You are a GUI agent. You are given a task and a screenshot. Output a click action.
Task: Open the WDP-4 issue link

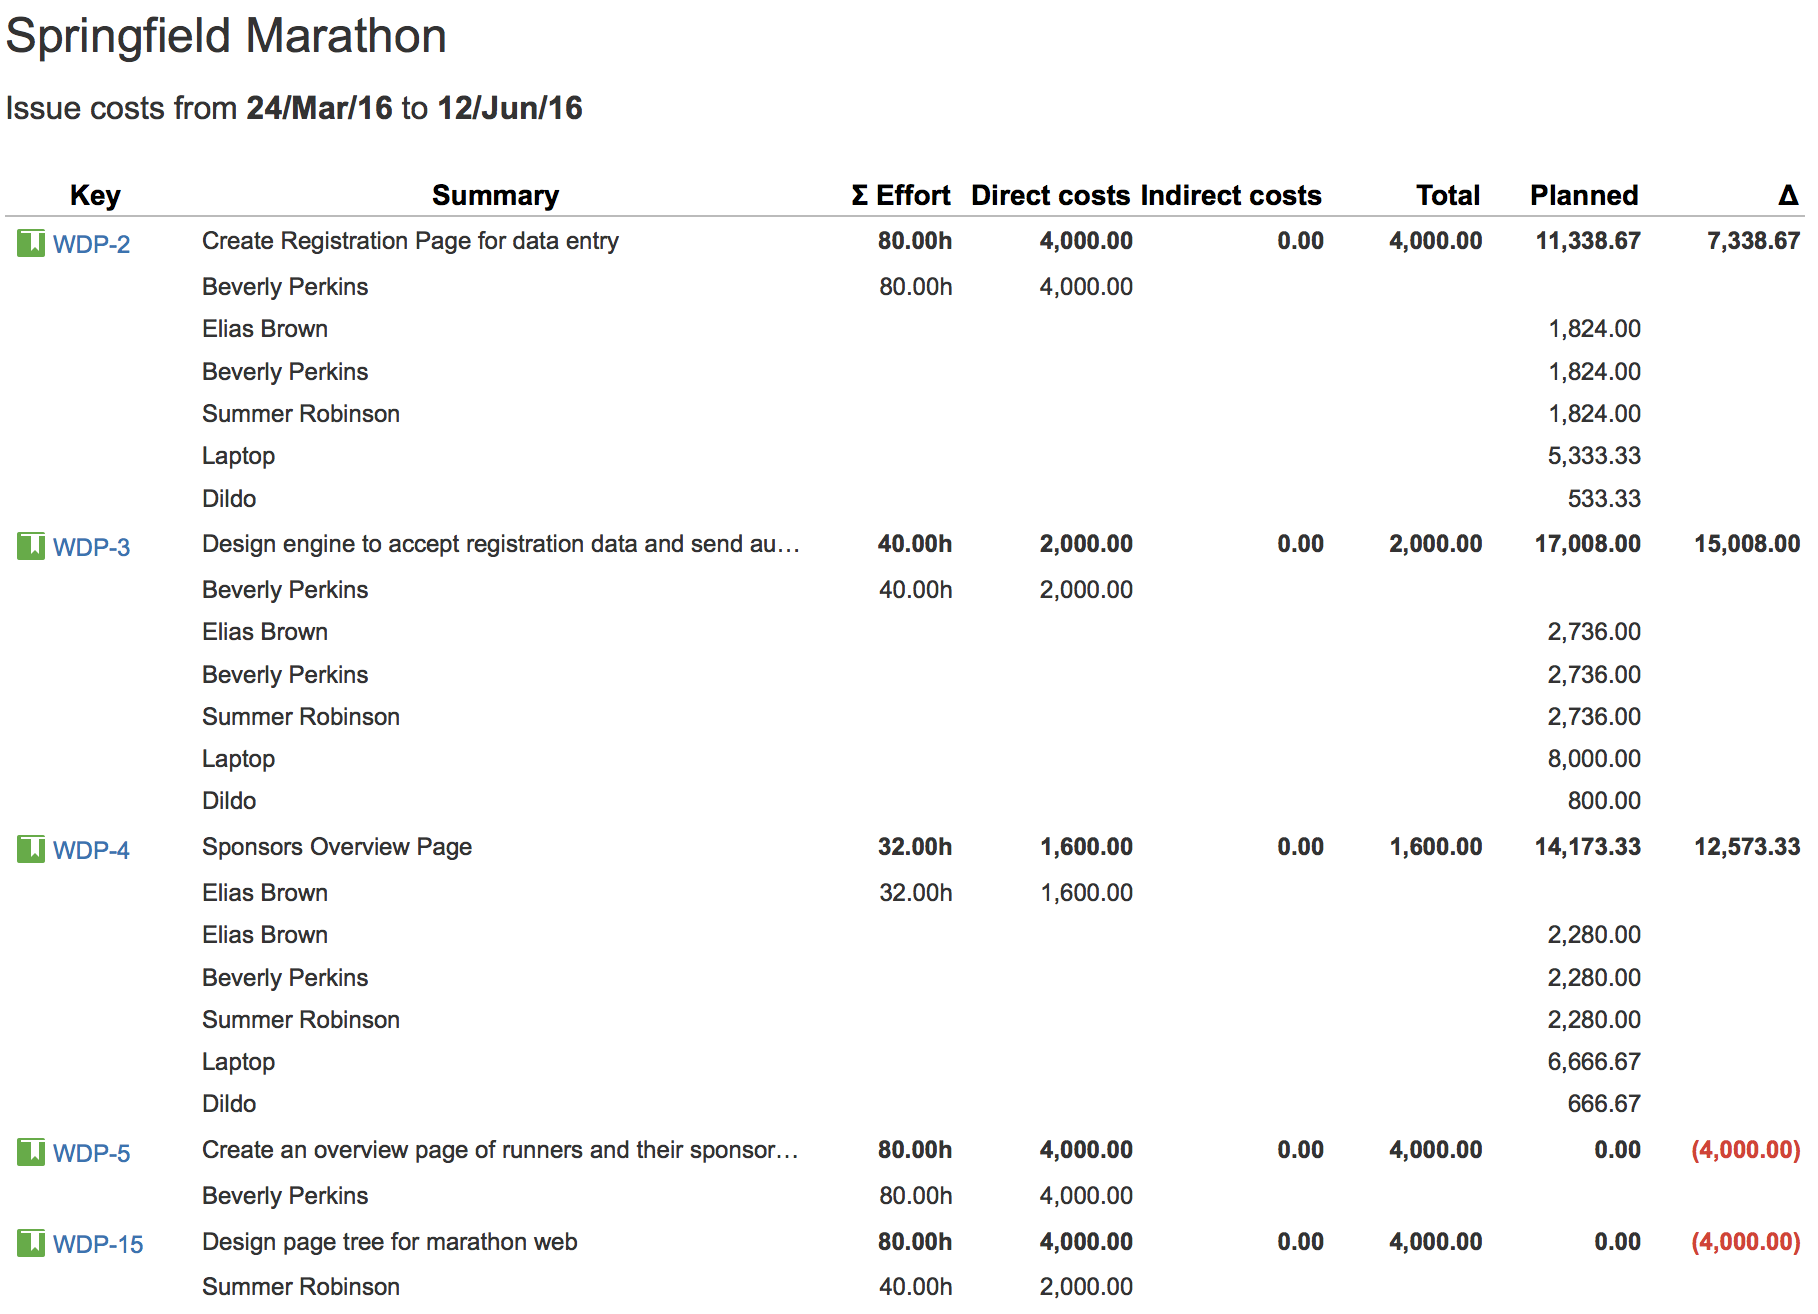click(x=91, y=850)
